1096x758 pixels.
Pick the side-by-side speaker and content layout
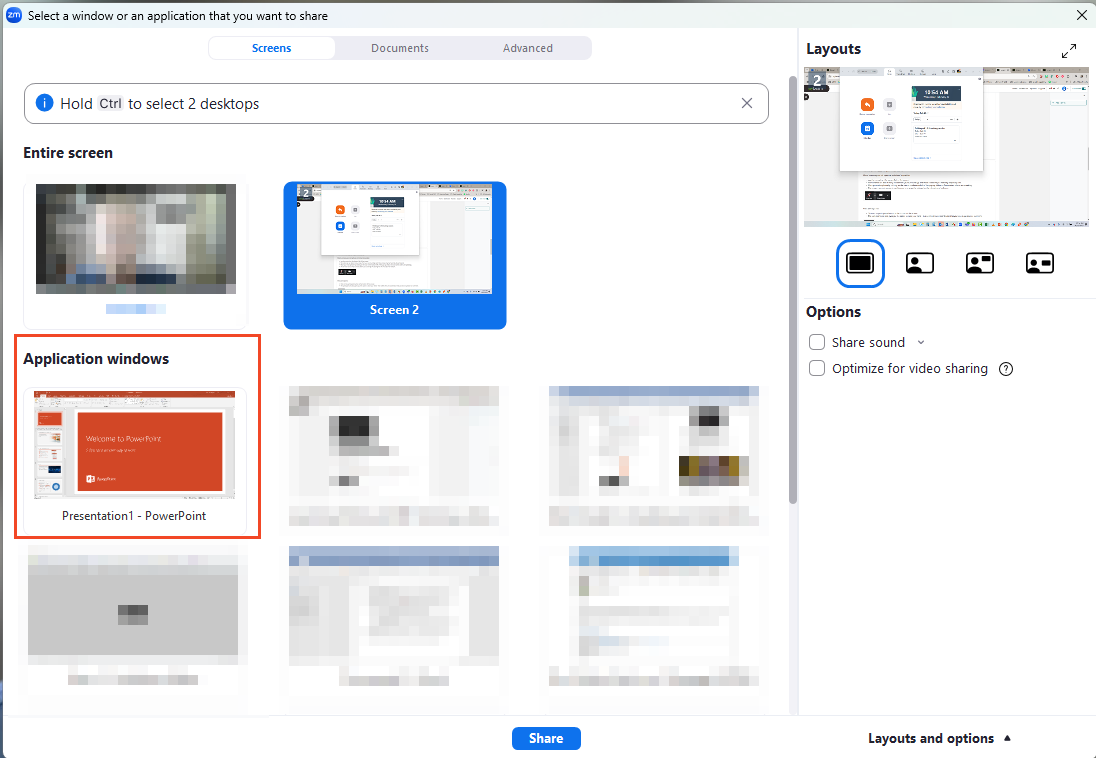[980, 264]
